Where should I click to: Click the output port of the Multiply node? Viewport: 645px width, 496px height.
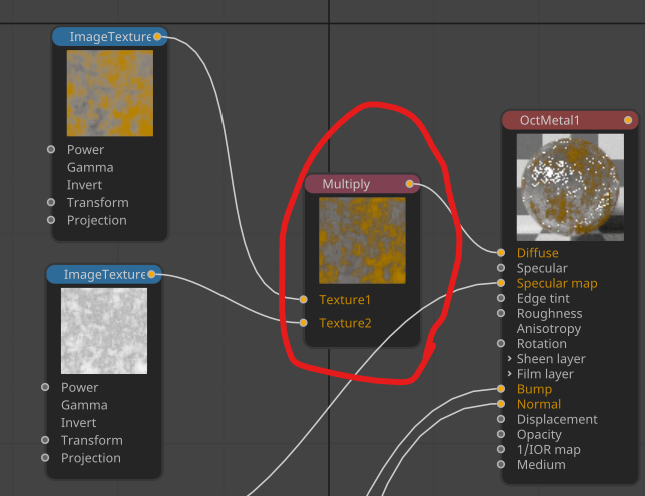[x=410, y=184]
